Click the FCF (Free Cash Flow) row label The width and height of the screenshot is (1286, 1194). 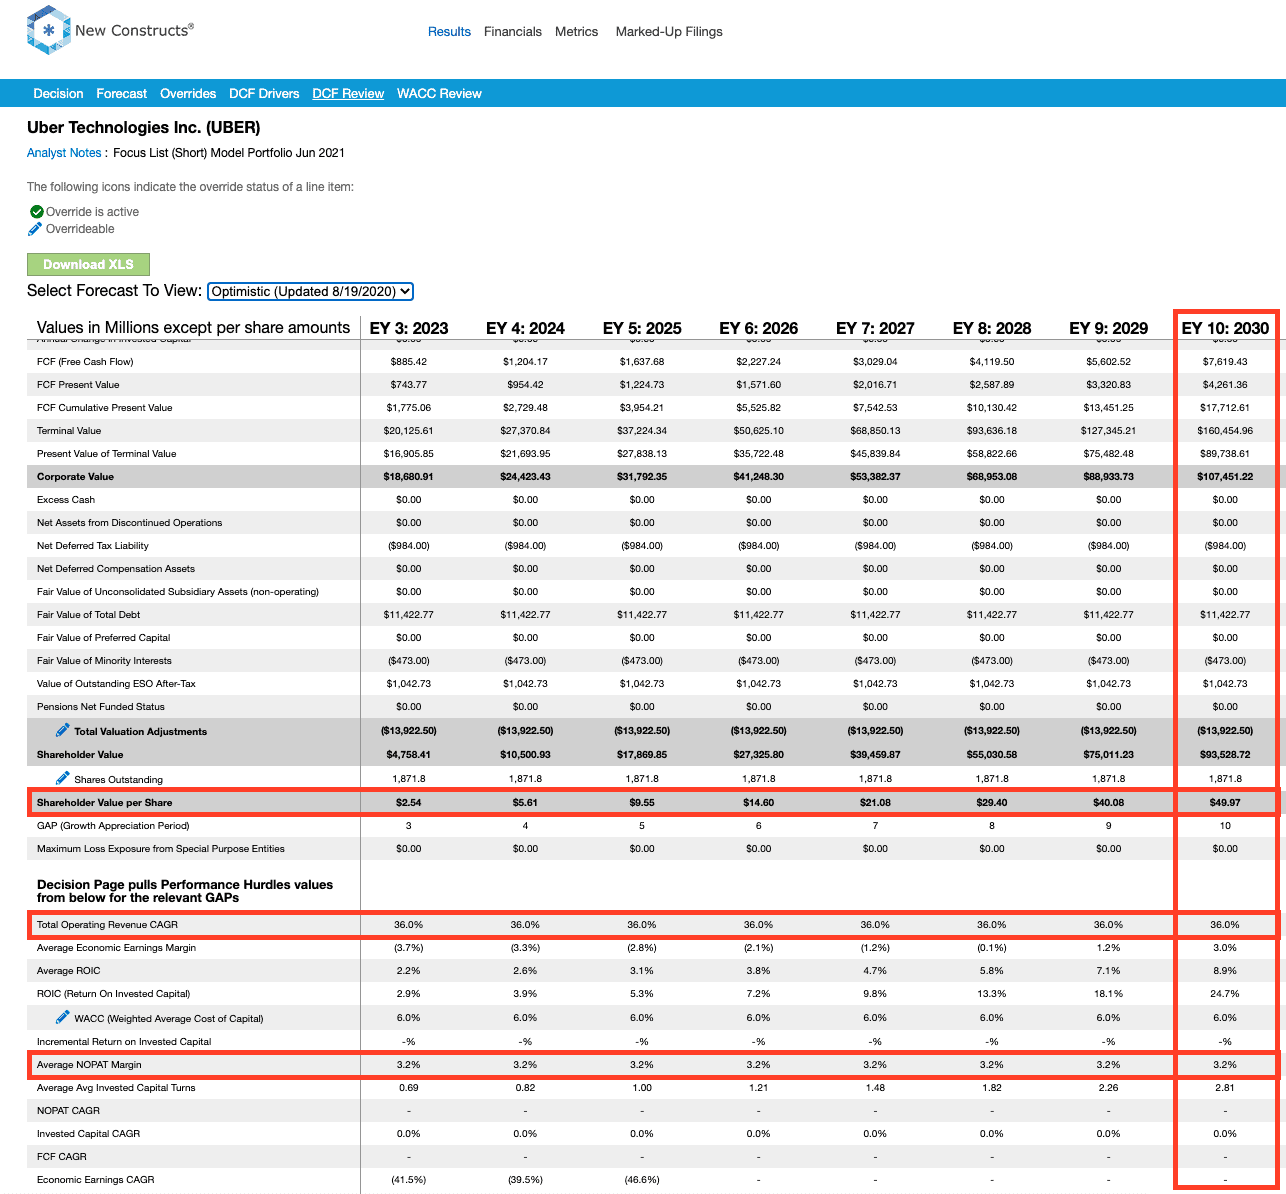(x=85, y=362)
